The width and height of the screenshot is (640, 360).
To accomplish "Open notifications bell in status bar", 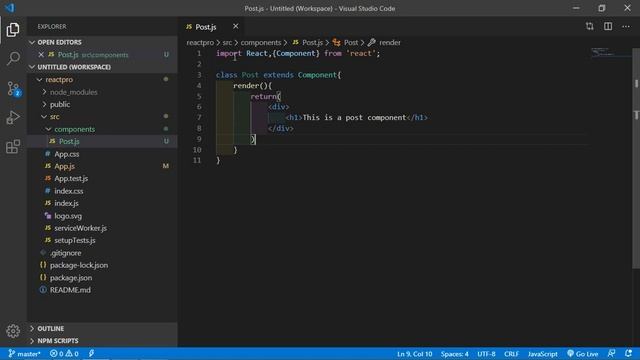I will pyautogui.click(x=628, y=353).
